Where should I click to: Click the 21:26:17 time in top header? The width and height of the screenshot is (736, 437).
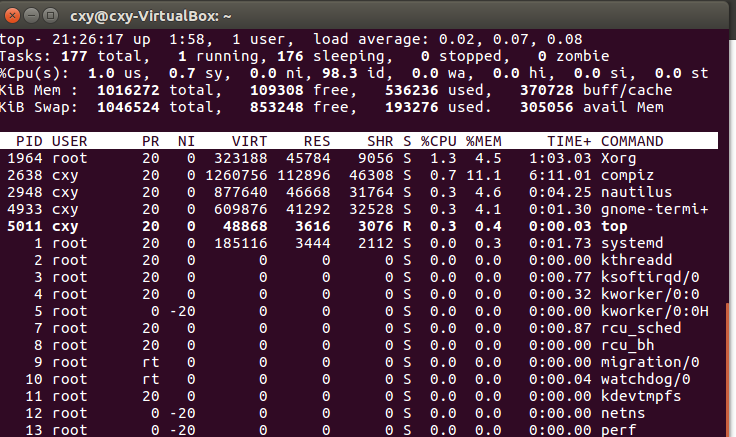(88, 39)
